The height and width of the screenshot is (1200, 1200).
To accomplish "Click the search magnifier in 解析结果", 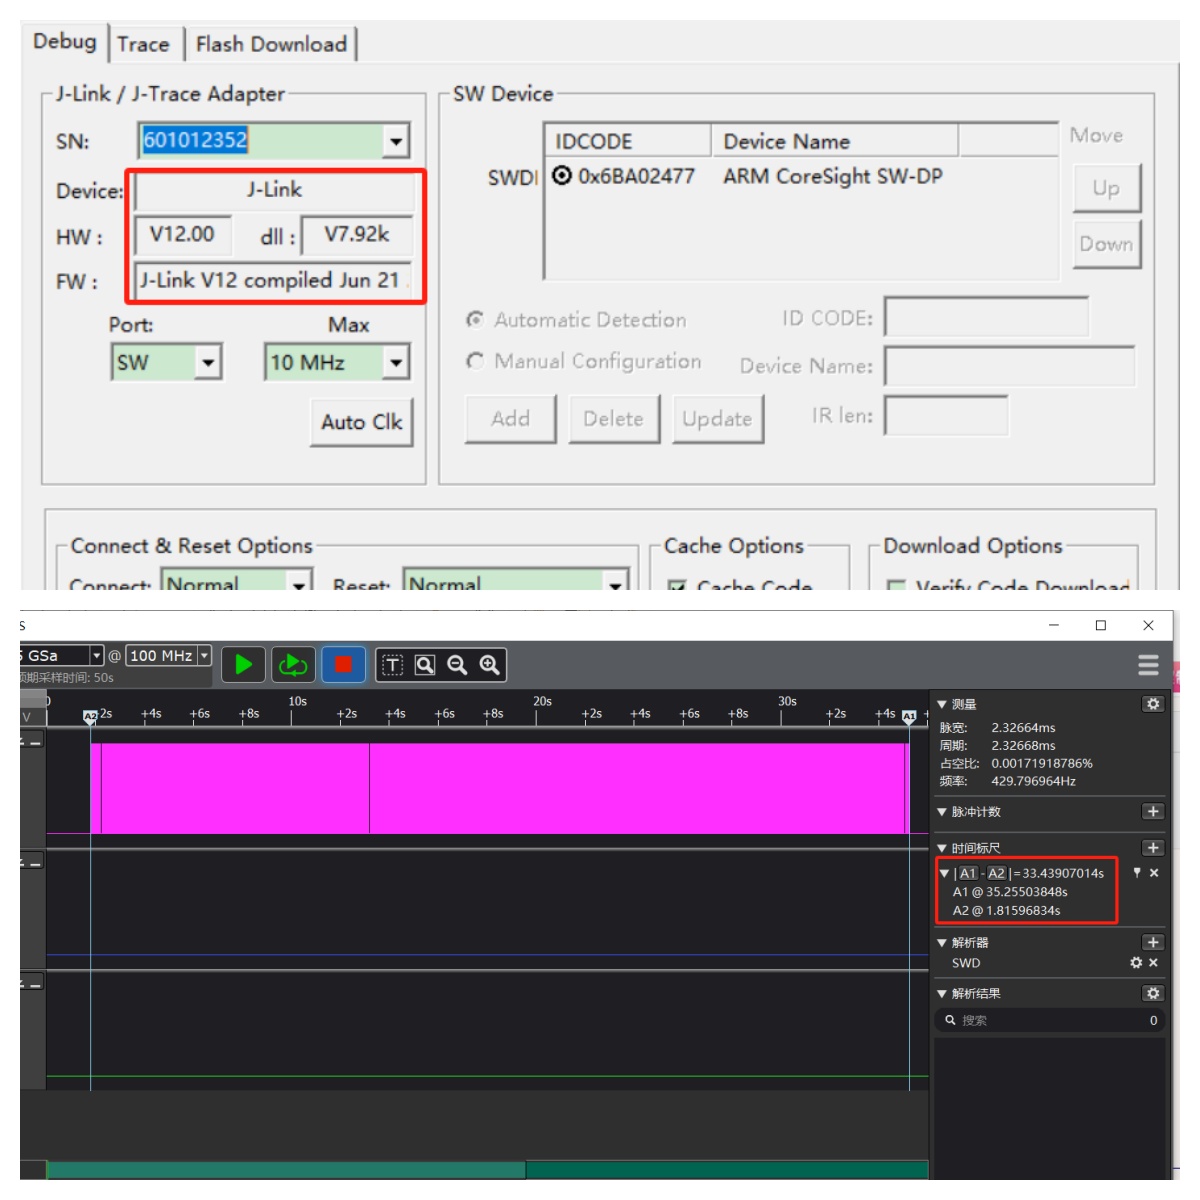I will click(950, 1020).
